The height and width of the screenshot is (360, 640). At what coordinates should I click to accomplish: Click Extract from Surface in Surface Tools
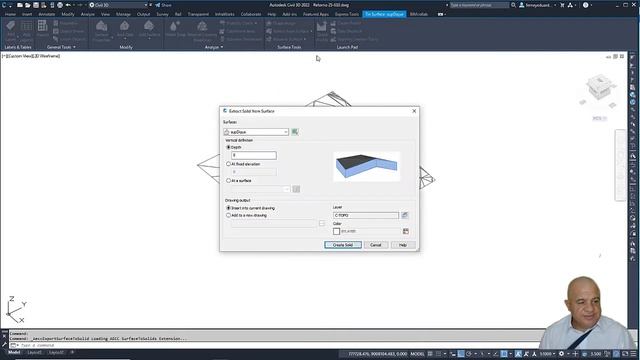click(x=289, y=31)
